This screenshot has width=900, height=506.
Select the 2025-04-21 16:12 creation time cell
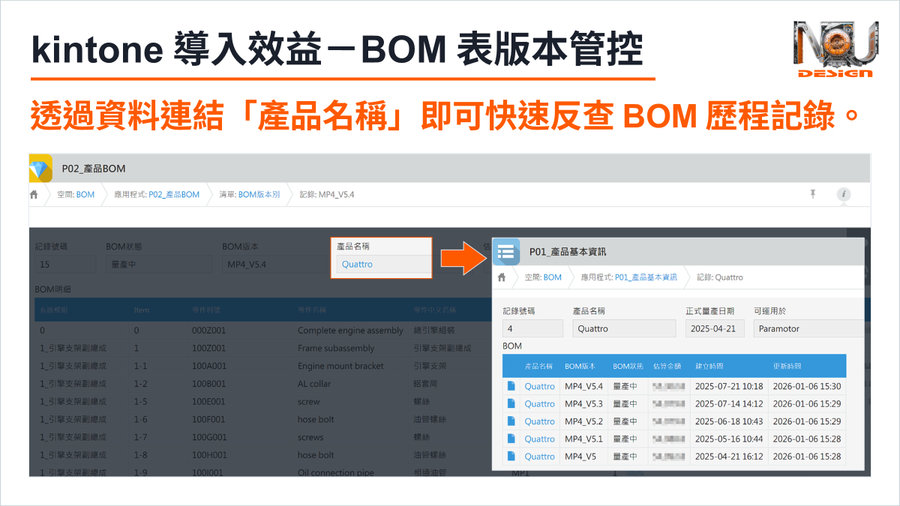click(x=729, y=457)
